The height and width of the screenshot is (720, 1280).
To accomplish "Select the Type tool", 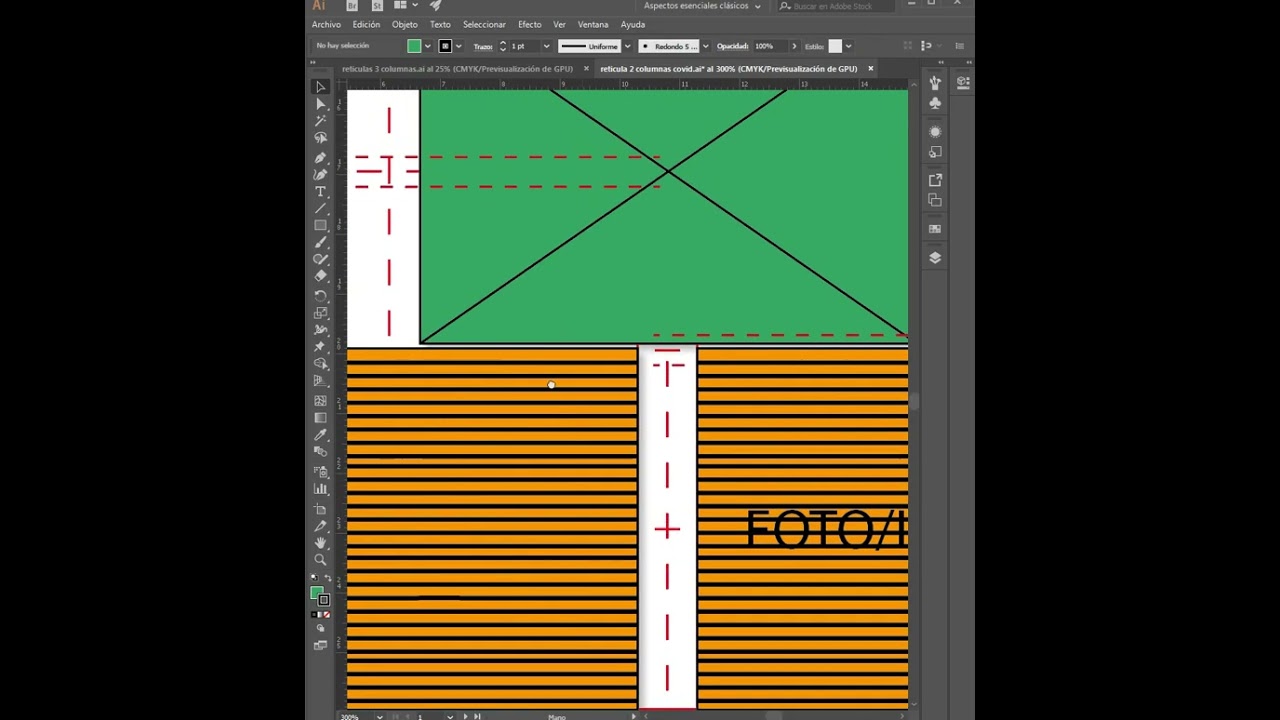I will coord(320,191).
